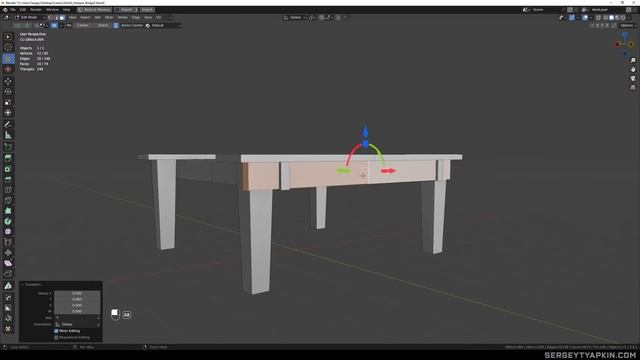The width and height of the screenshot is (640, 360).
Task: Select the Rotate tool
Action: coord(8,91)
